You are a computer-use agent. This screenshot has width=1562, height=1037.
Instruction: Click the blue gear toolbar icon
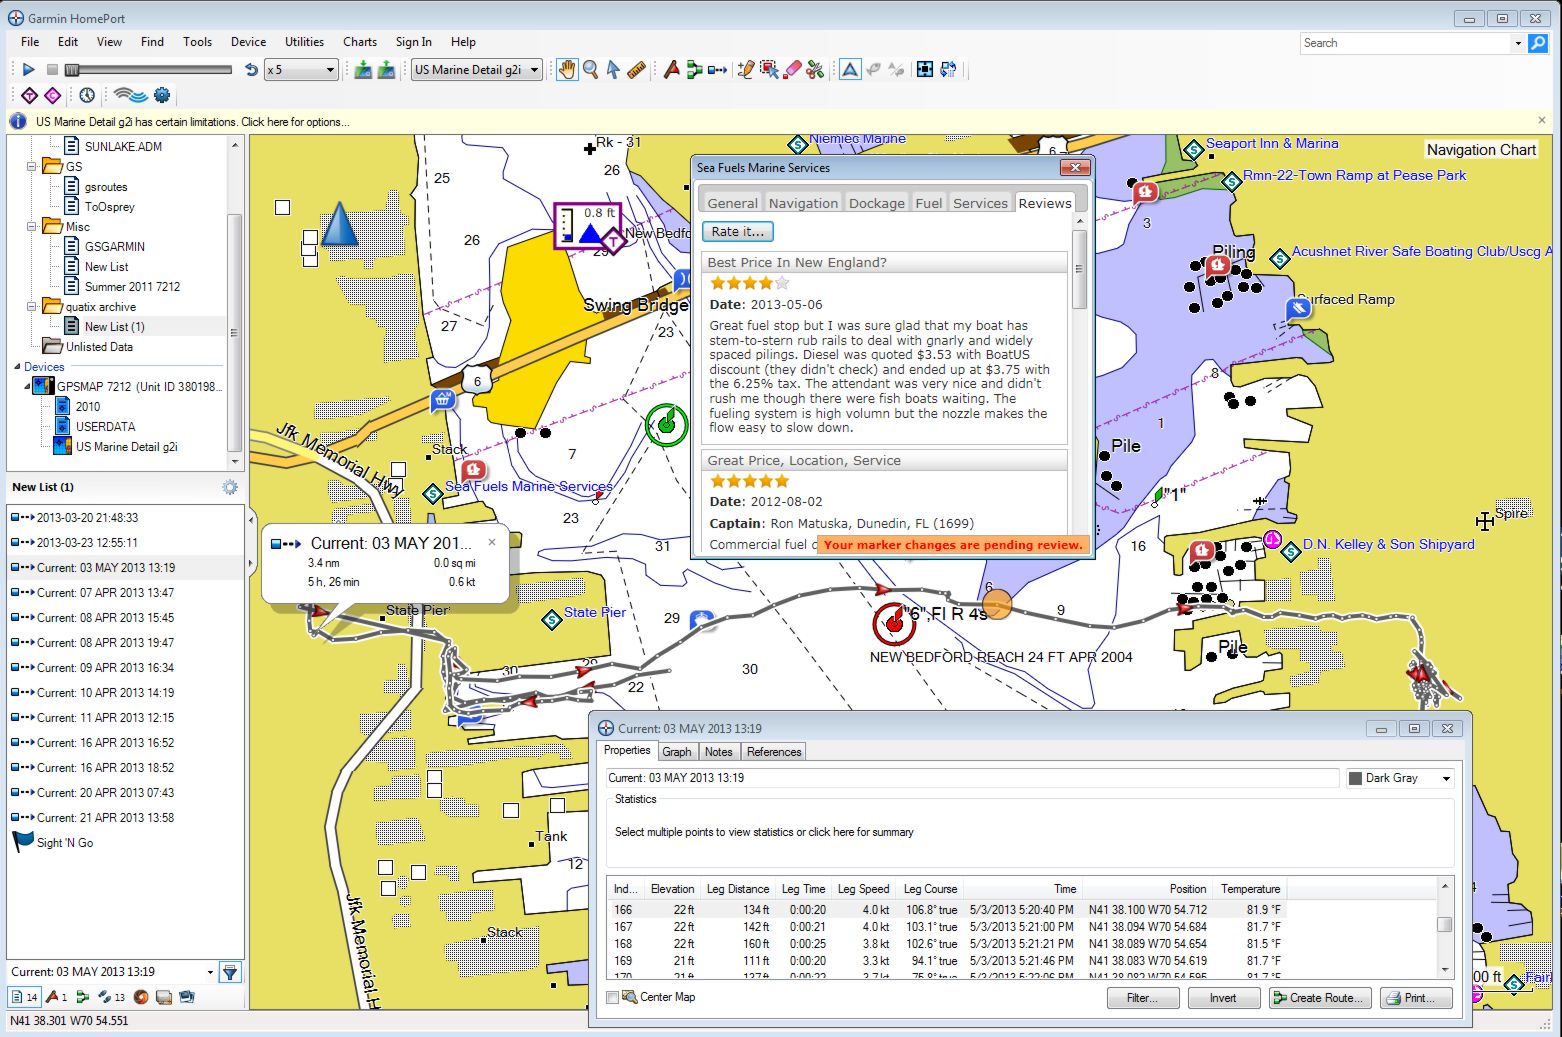161,95
